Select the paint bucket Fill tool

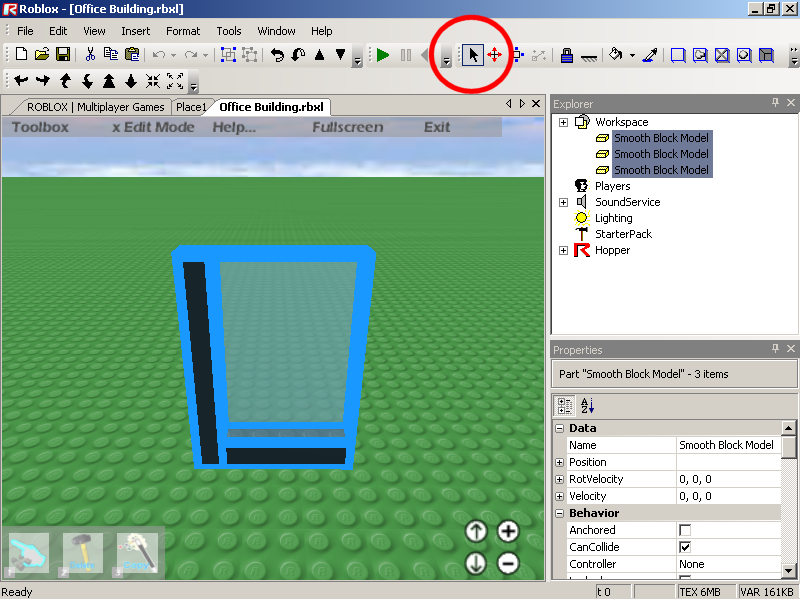[x=616, y=56]
